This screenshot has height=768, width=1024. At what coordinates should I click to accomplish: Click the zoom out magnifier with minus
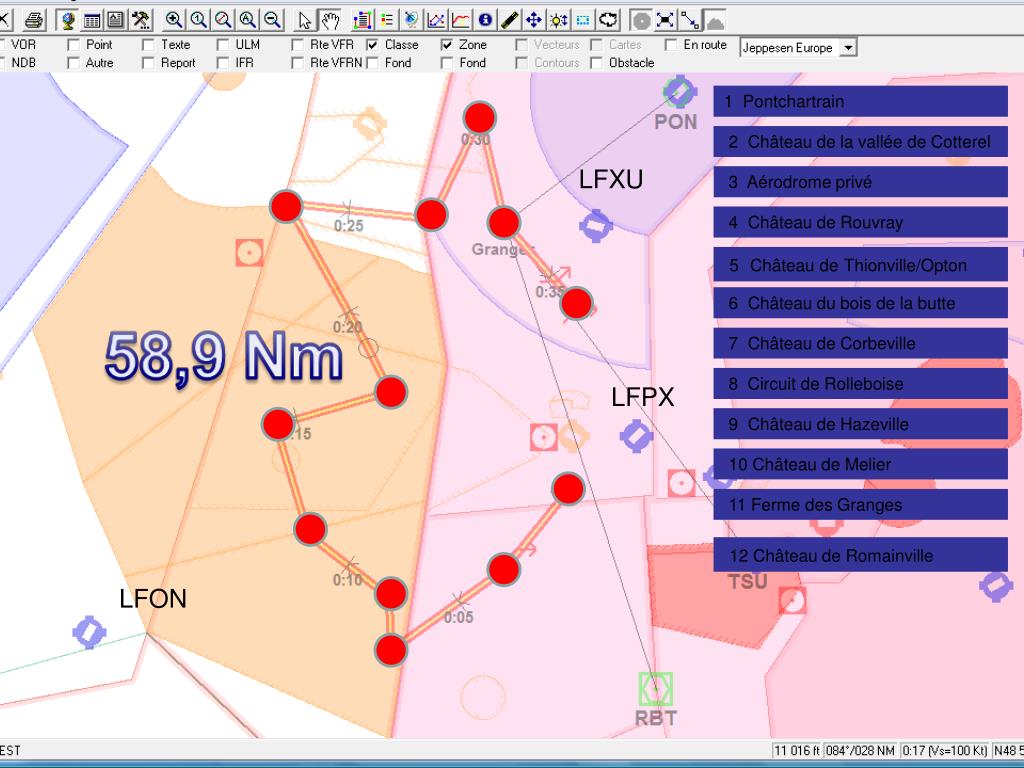click(272, 20)
